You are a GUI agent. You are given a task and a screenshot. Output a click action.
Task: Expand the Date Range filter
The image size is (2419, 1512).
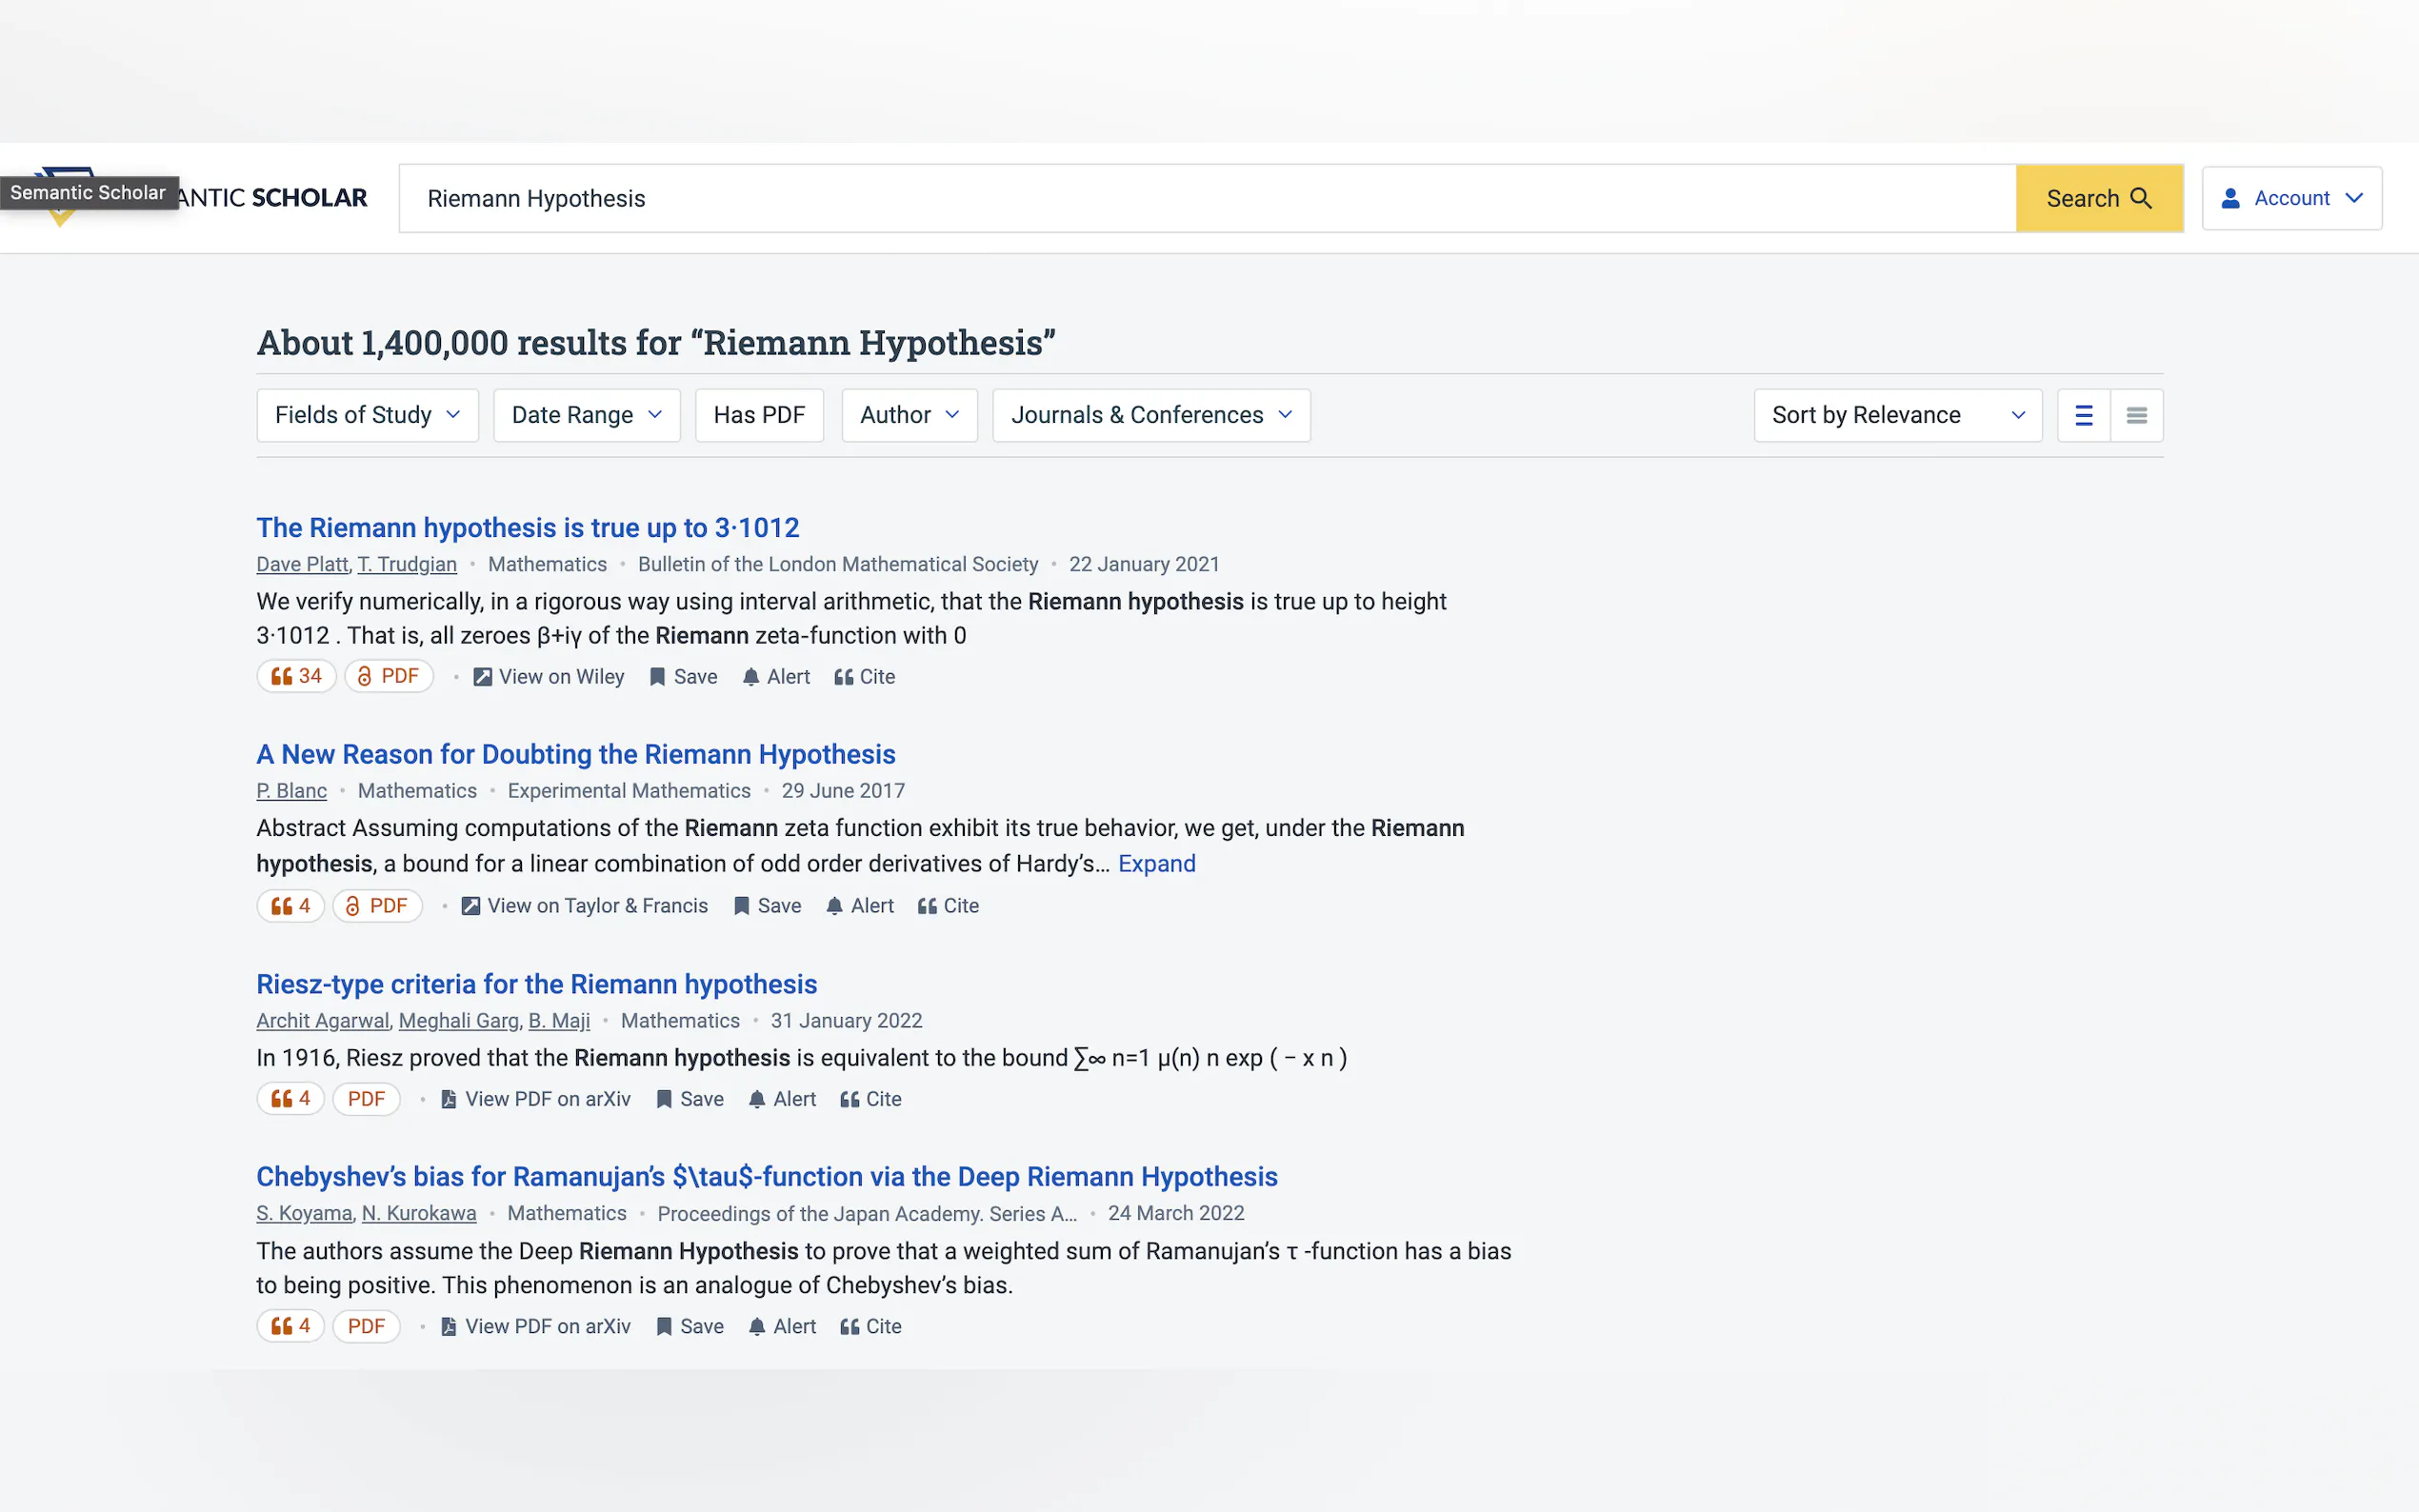click(586, 415)
